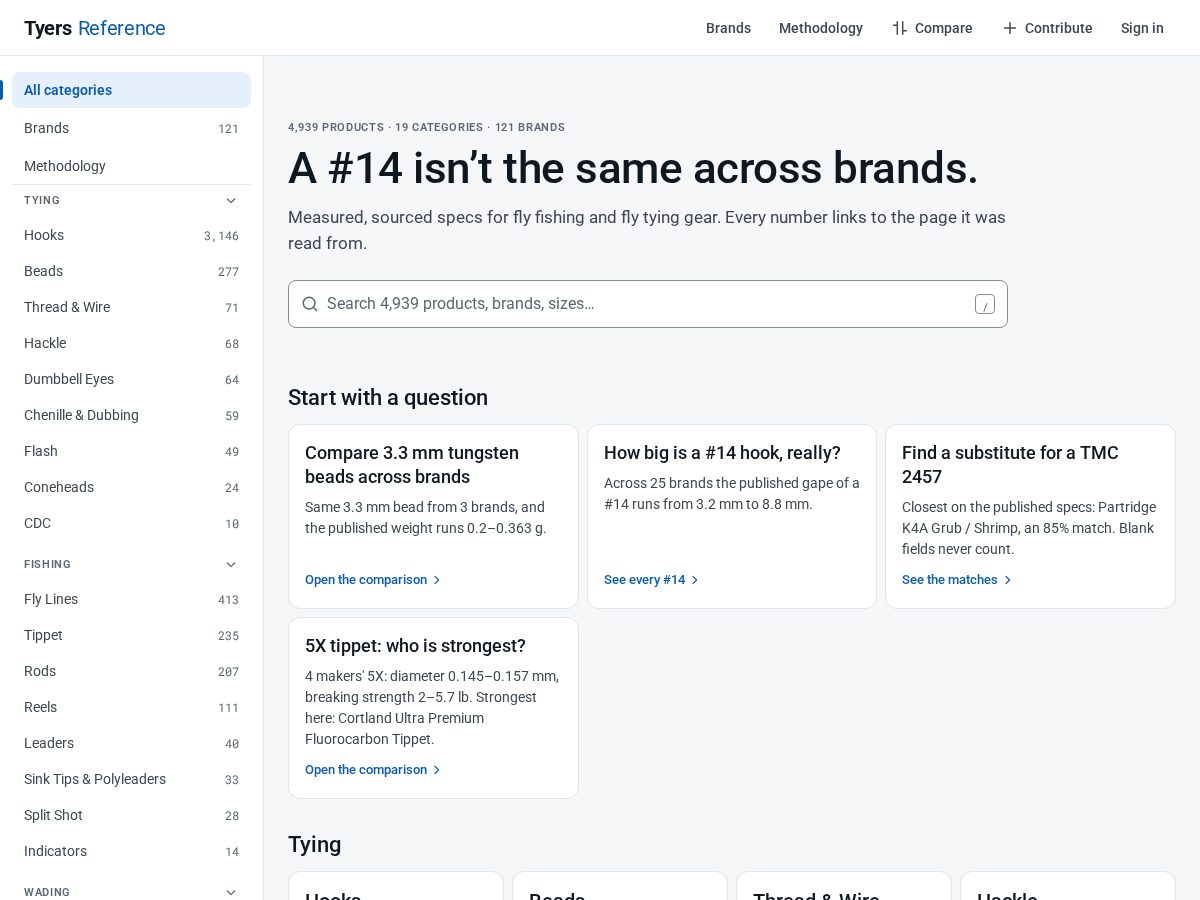Click arrow after 5X tippet 'Open the comparison'
Image resolution: width=1200 pixels, height=900 pixels.
pyautogui.click(x=436, y=770)
